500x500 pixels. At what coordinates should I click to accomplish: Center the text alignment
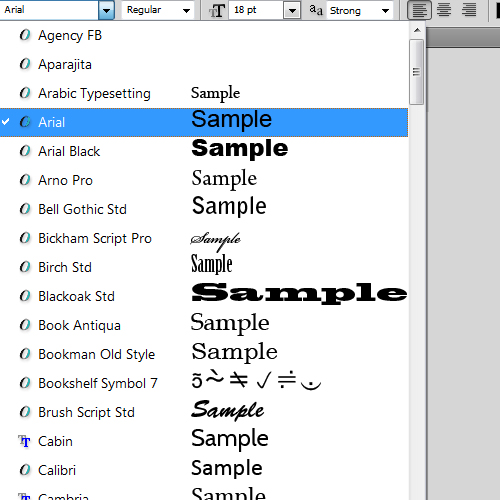coord(444,10)
